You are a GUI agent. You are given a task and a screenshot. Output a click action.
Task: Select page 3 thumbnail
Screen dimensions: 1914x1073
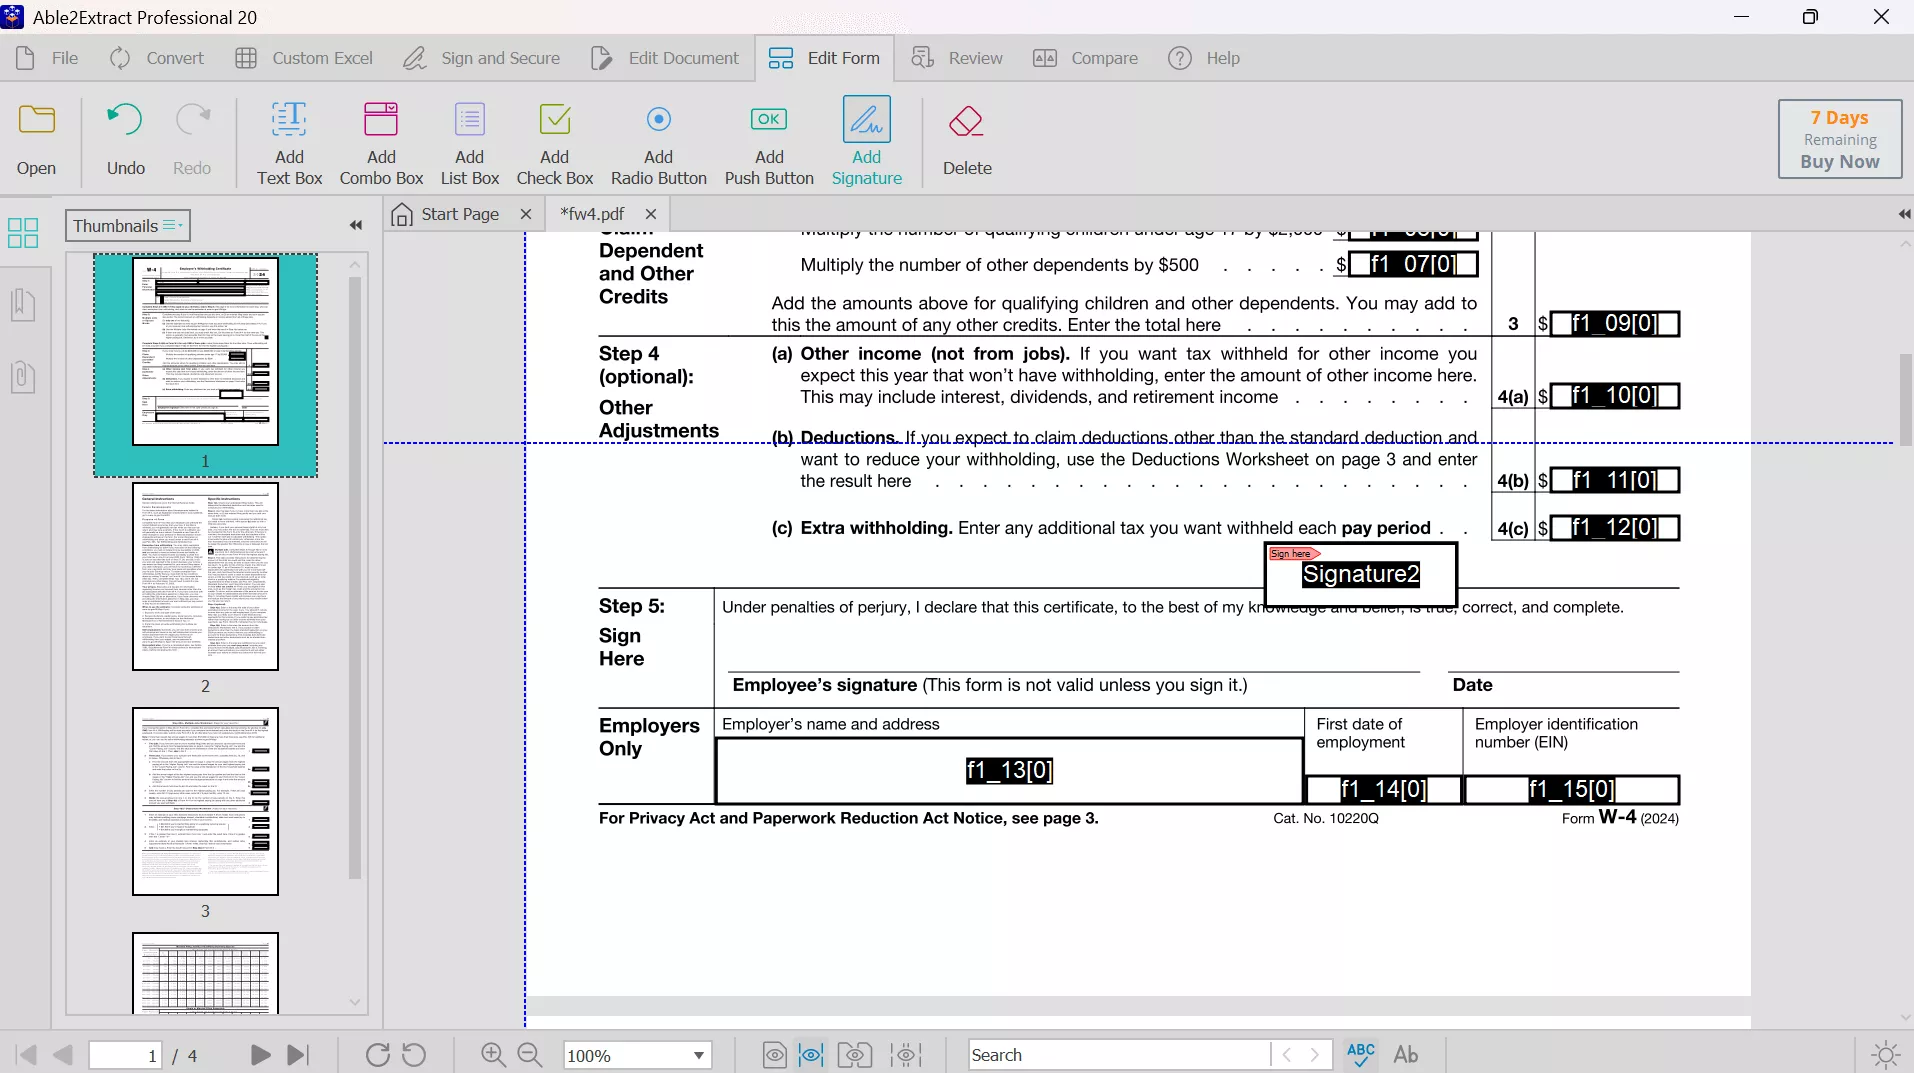click(205, 802)
